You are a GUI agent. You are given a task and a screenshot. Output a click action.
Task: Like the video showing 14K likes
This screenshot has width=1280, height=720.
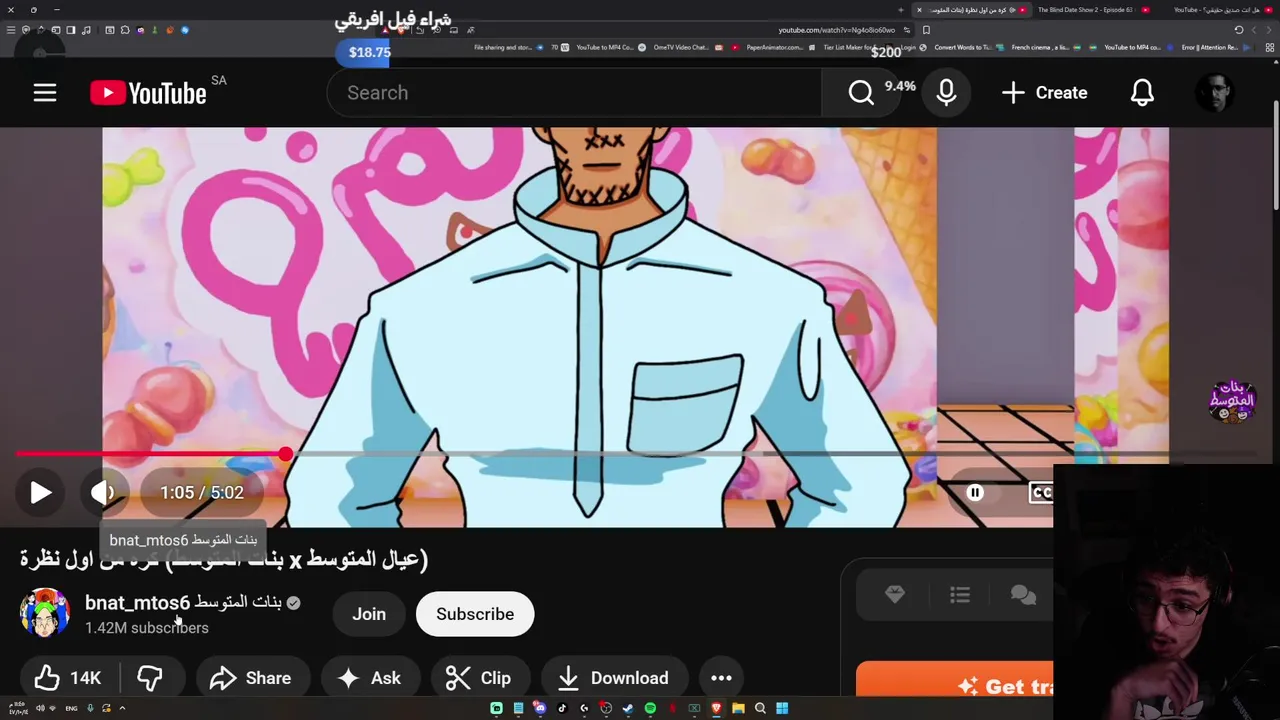coord(68,678)
